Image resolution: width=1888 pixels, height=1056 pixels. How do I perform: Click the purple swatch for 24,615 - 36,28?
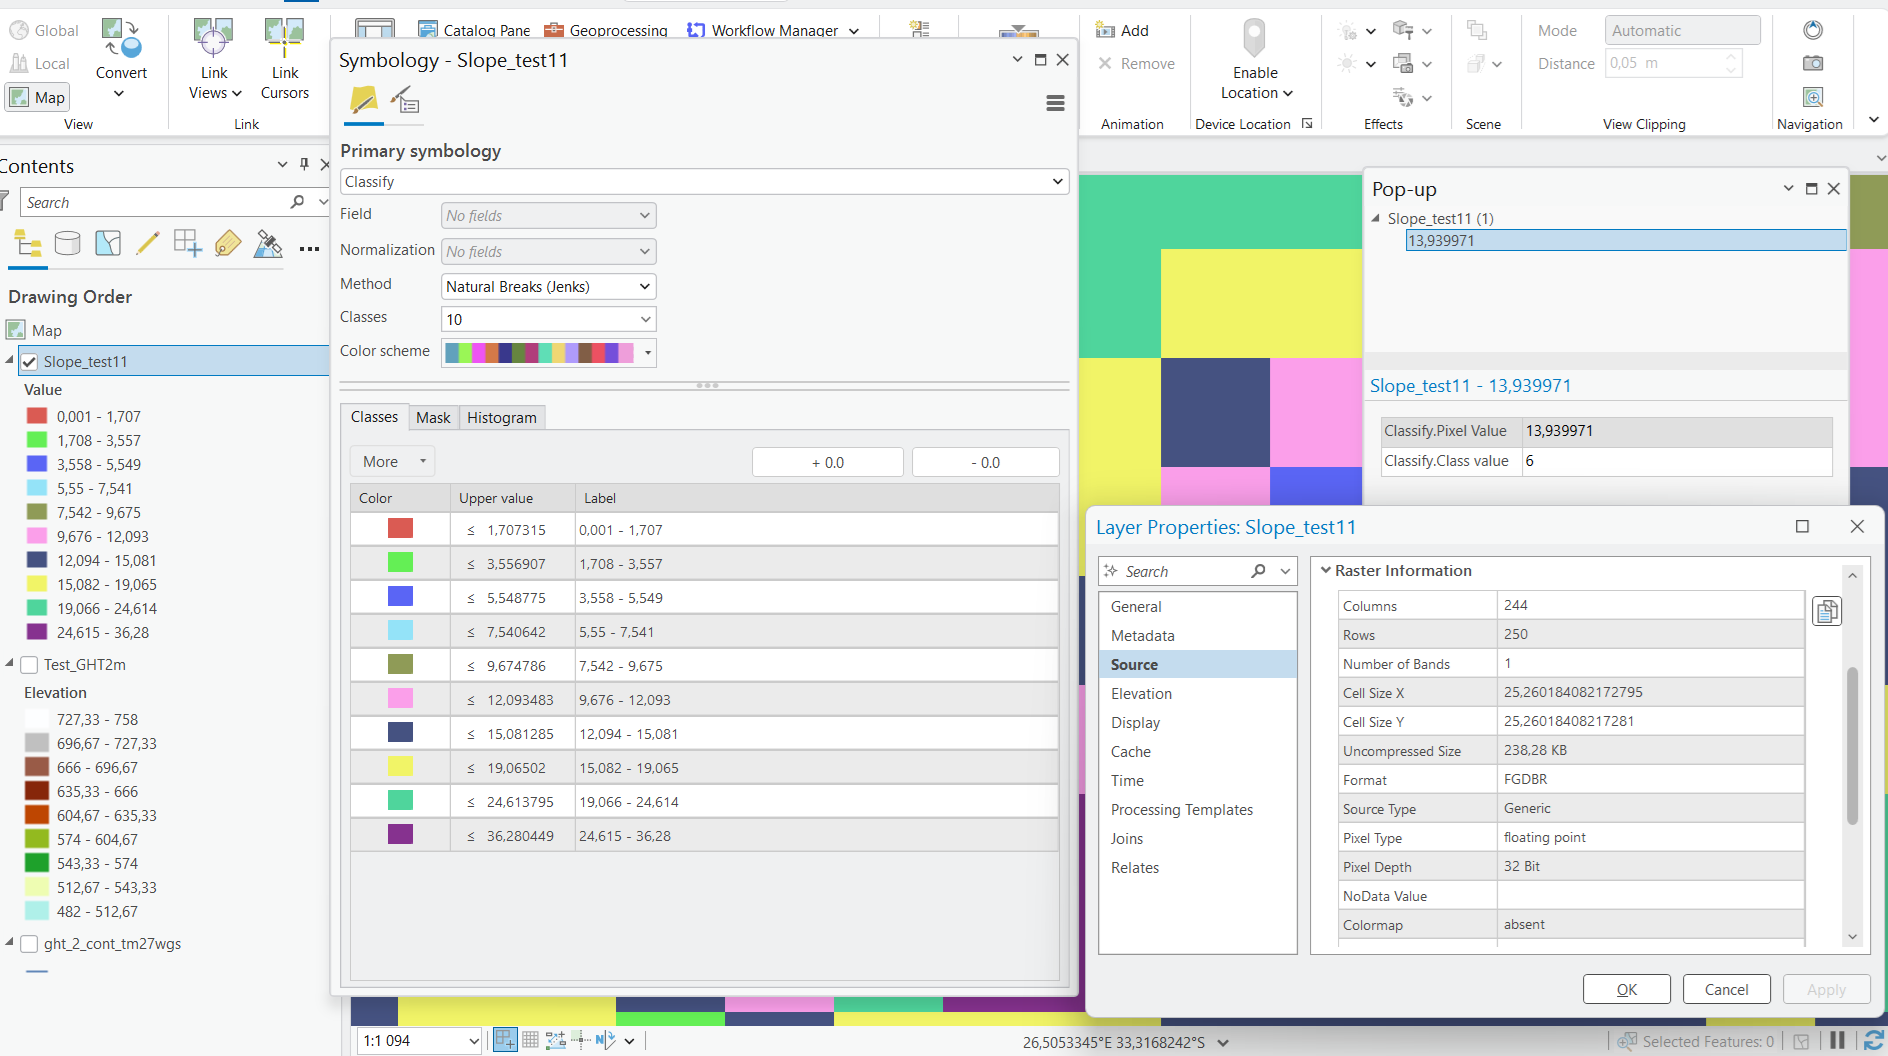tap(400, 834)
